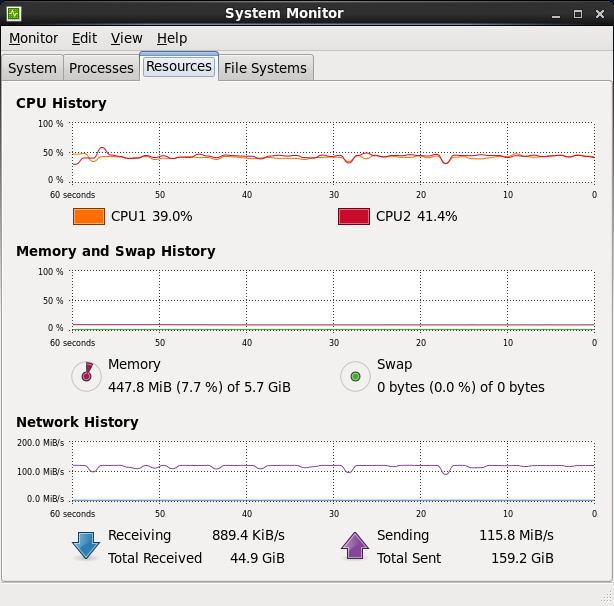
Task: Switch to the System tab
Action: point(32,68)
